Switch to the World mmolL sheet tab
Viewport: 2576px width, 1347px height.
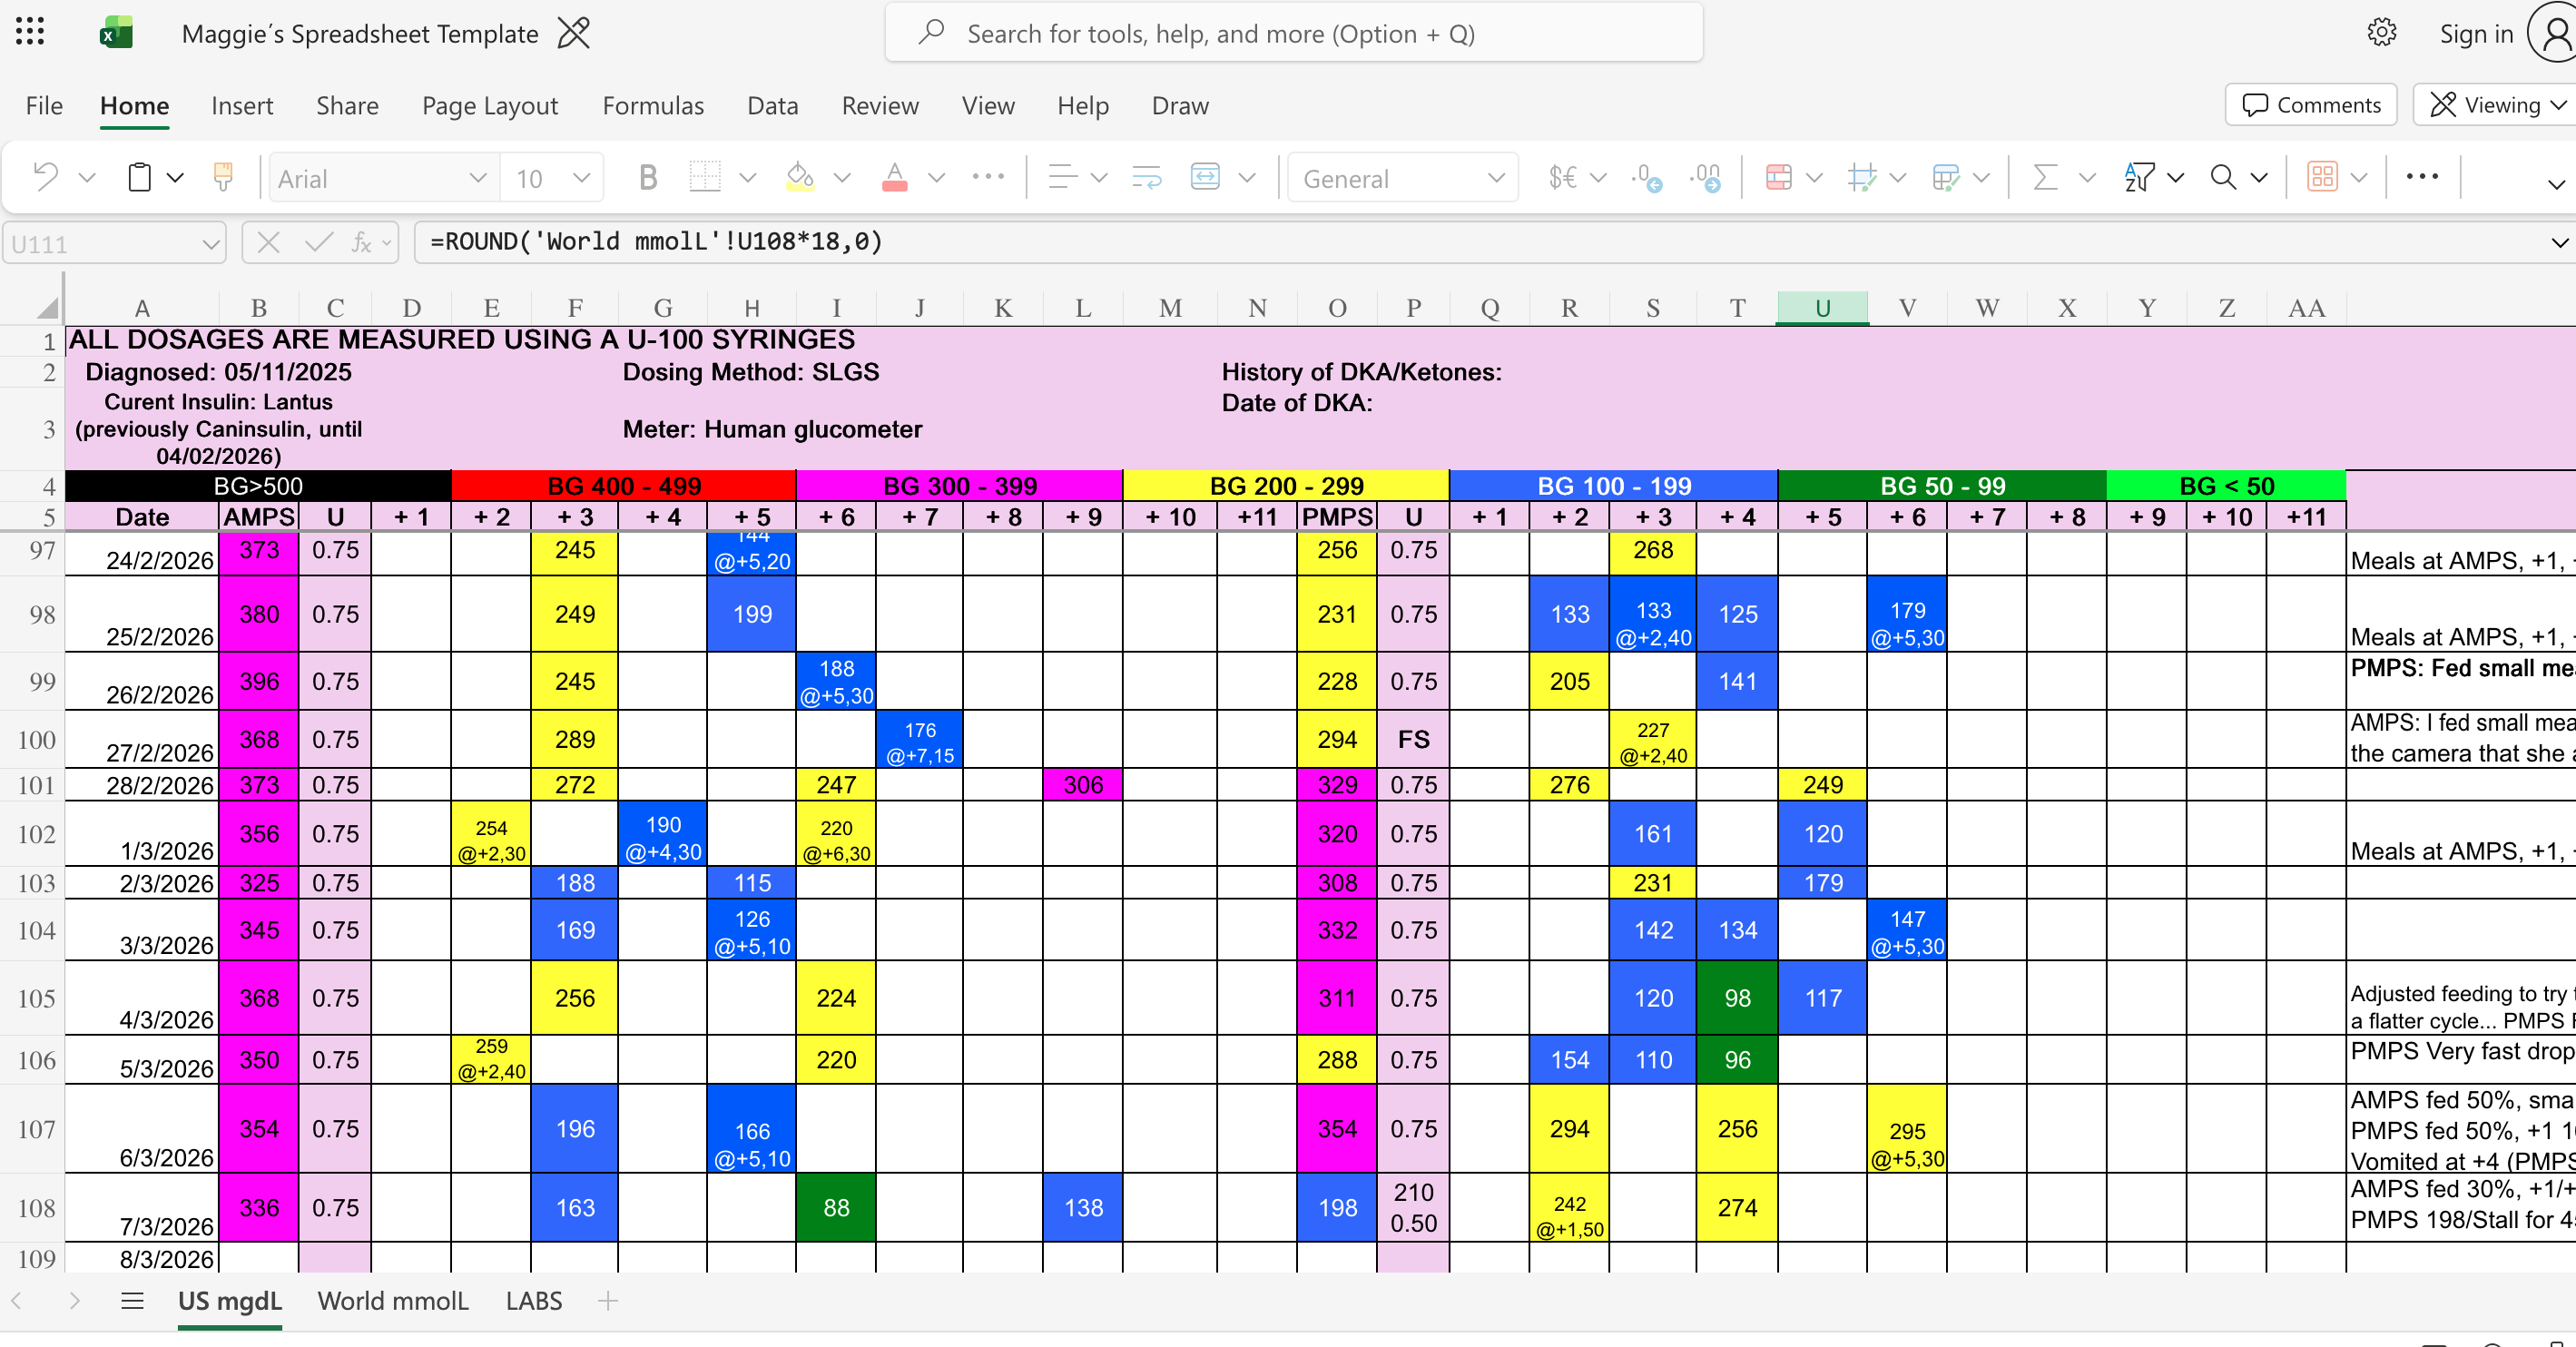click(392, 1301)
